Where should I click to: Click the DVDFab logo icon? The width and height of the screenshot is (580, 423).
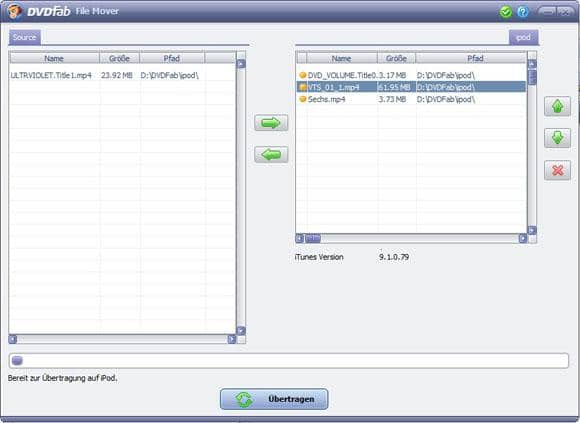pos(15,11)
